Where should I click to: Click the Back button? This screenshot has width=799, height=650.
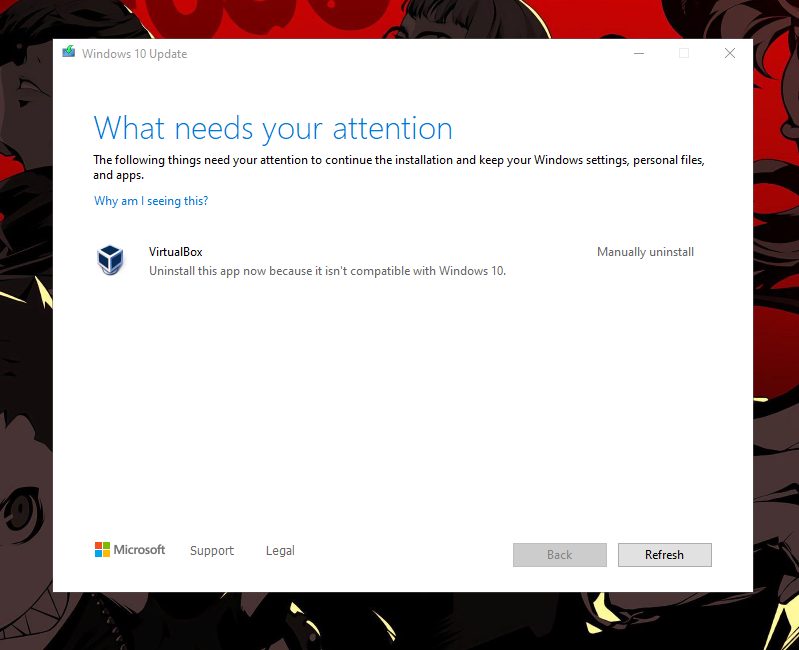[560, 555]
